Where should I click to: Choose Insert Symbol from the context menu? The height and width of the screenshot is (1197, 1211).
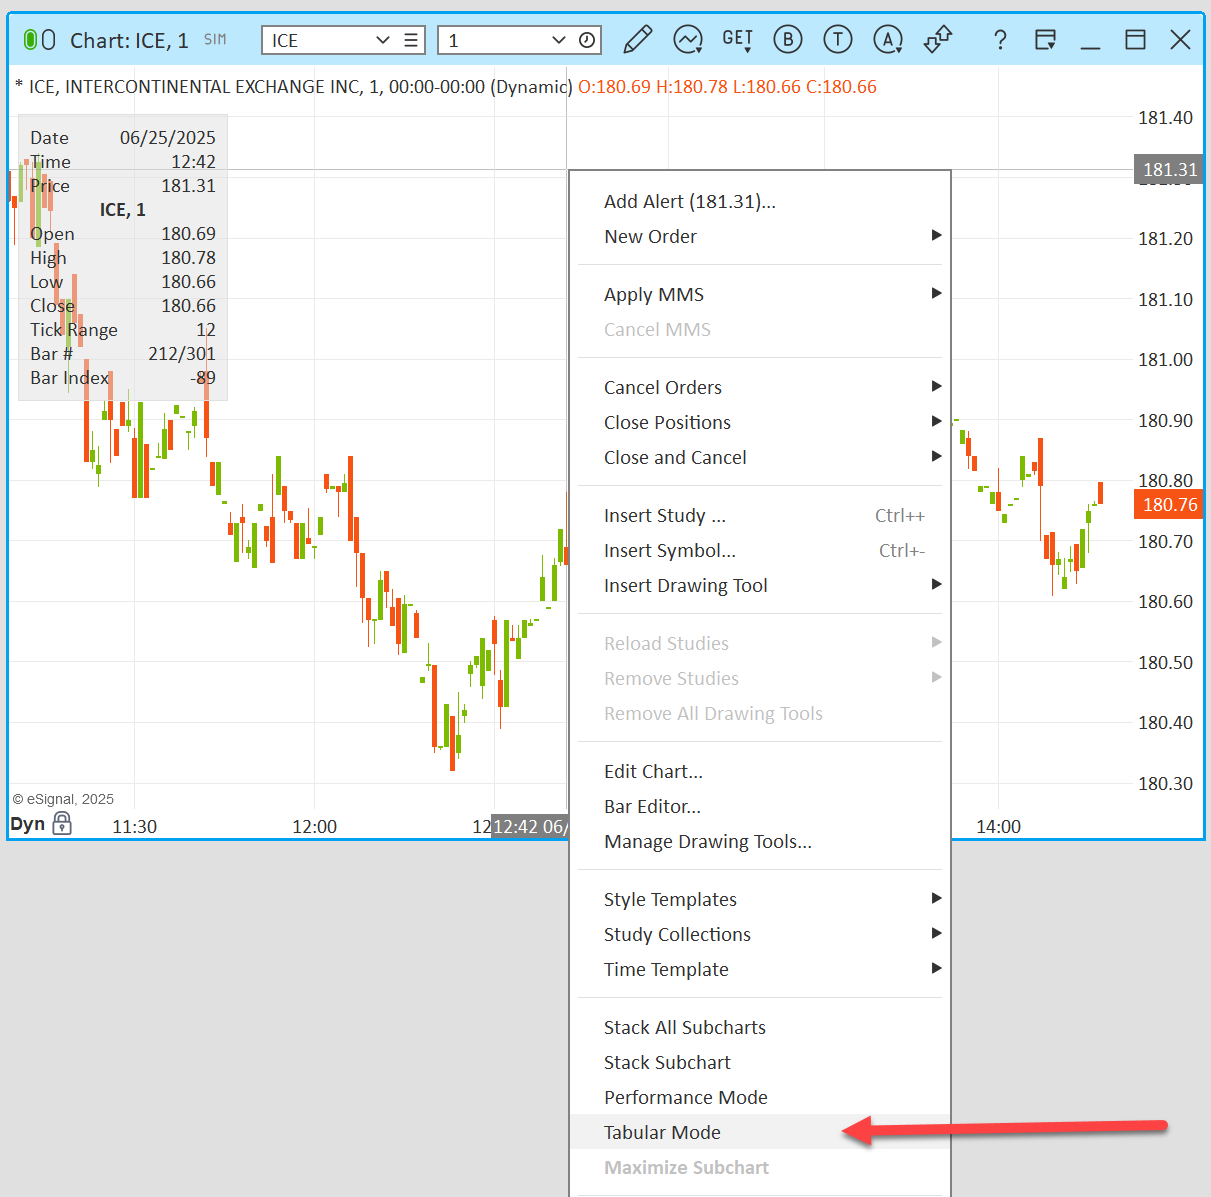click(760, 551)
